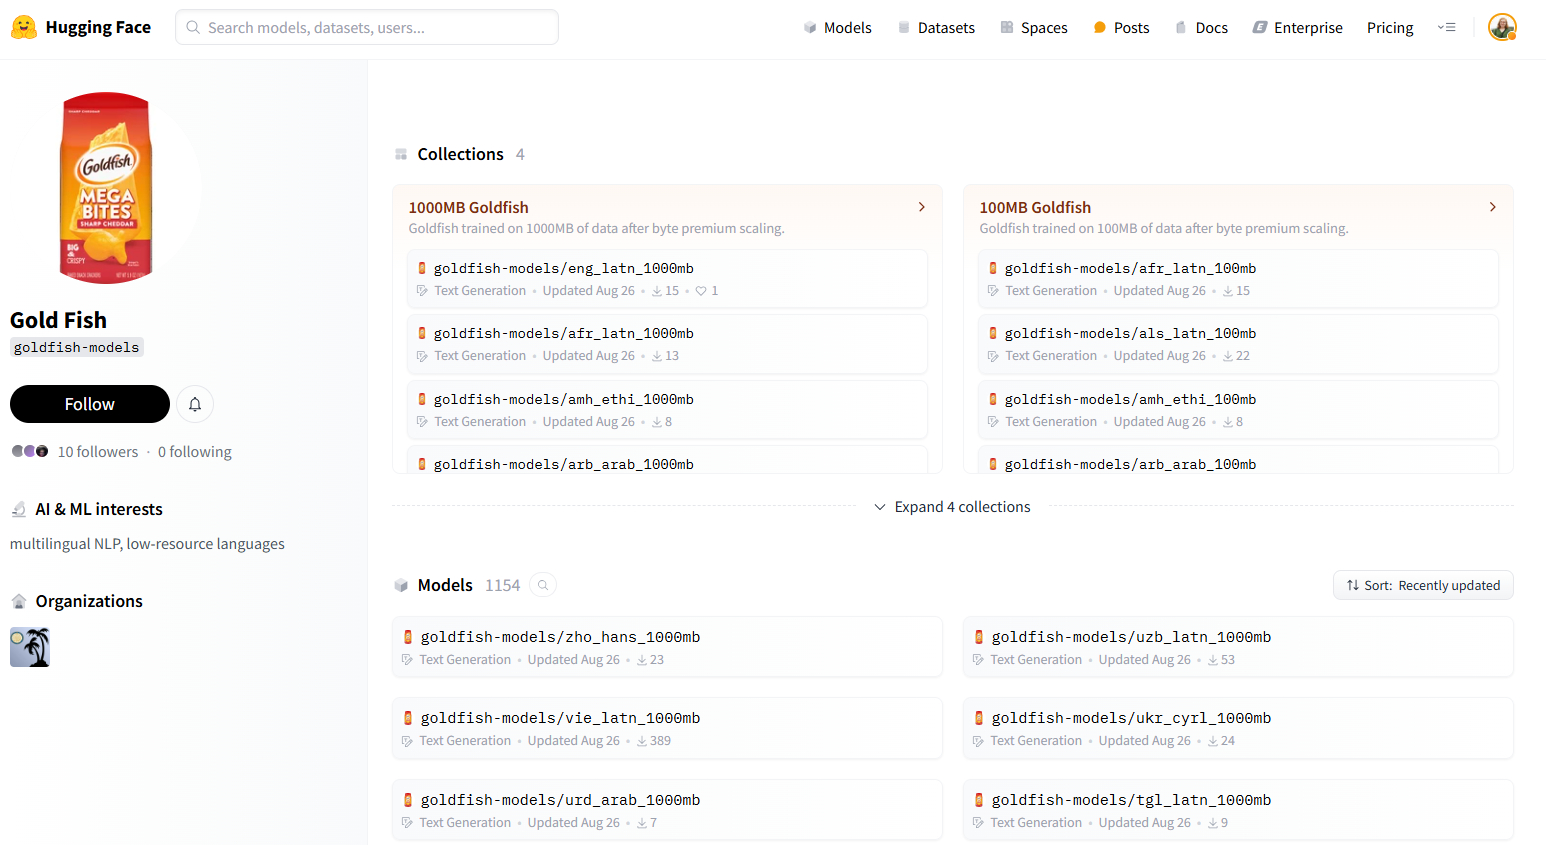The width and height of the screenshot is (1546, 845).
Task: Expand 4 collections
Action: click(x=952, y=507)
